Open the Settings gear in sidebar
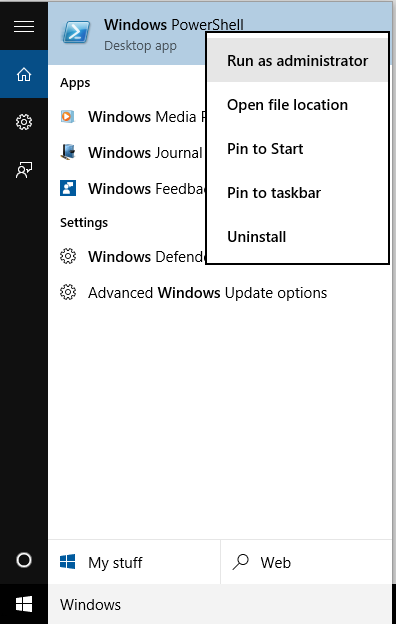The width and height of the screenshot is (396, 624). (24, 122)
